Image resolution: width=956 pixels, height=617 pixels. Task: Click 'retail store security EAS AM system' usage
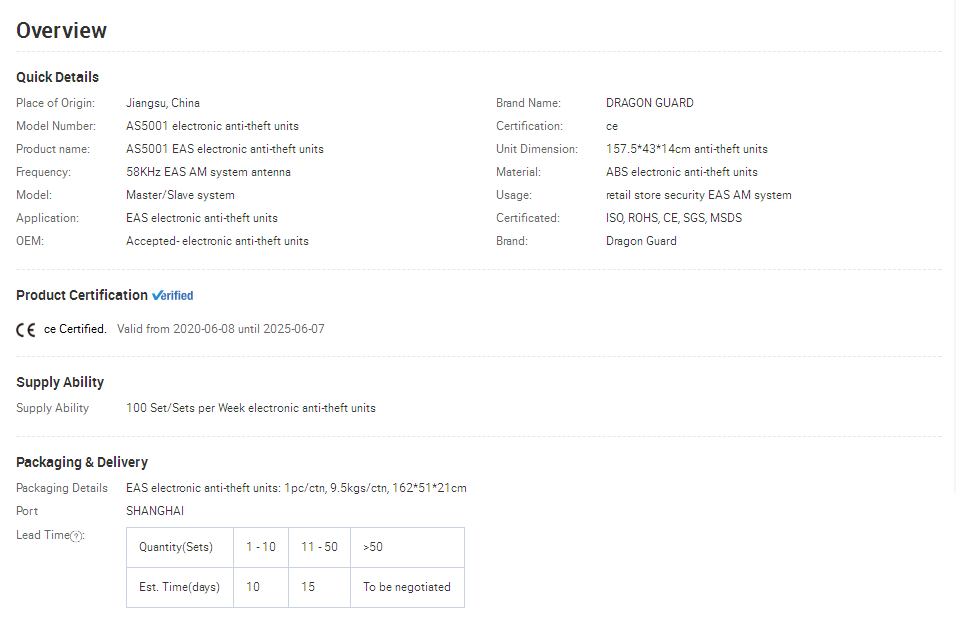[x=699, y=195]
